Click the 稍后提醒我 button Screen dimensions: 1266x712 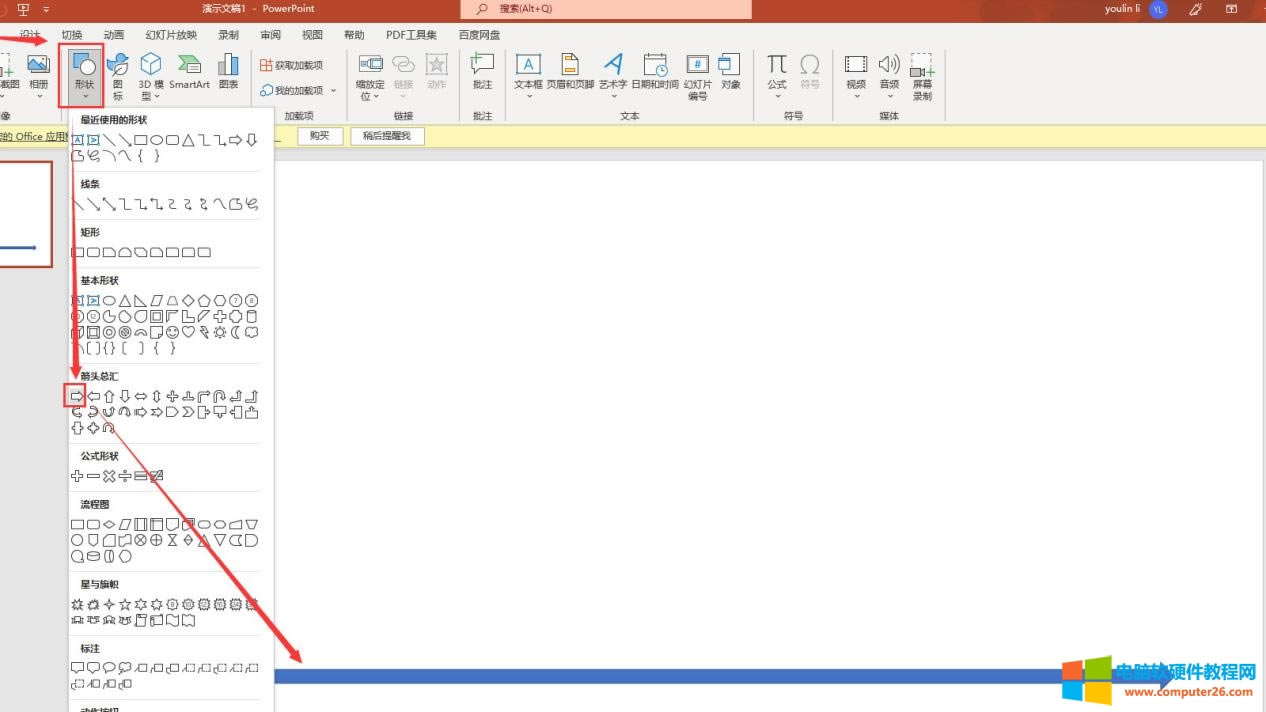[x=387, y=136]
